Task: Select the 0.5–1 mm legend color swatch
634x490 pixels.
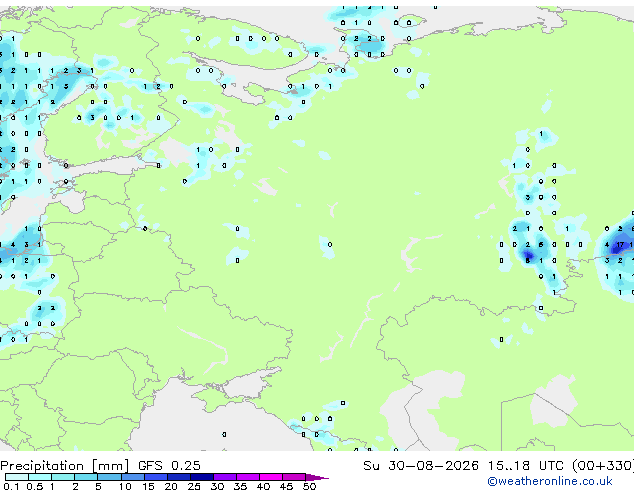Action: (x=40, y=477)
